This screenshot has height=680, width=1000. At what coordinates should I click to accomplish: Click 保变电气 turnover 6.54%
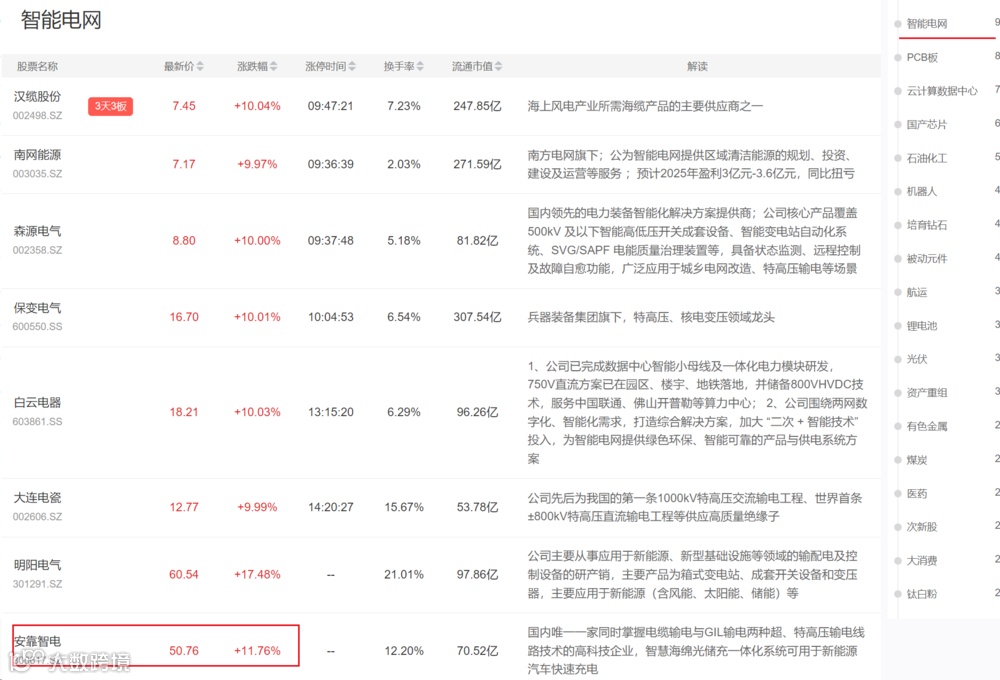[x=404, y=317]
